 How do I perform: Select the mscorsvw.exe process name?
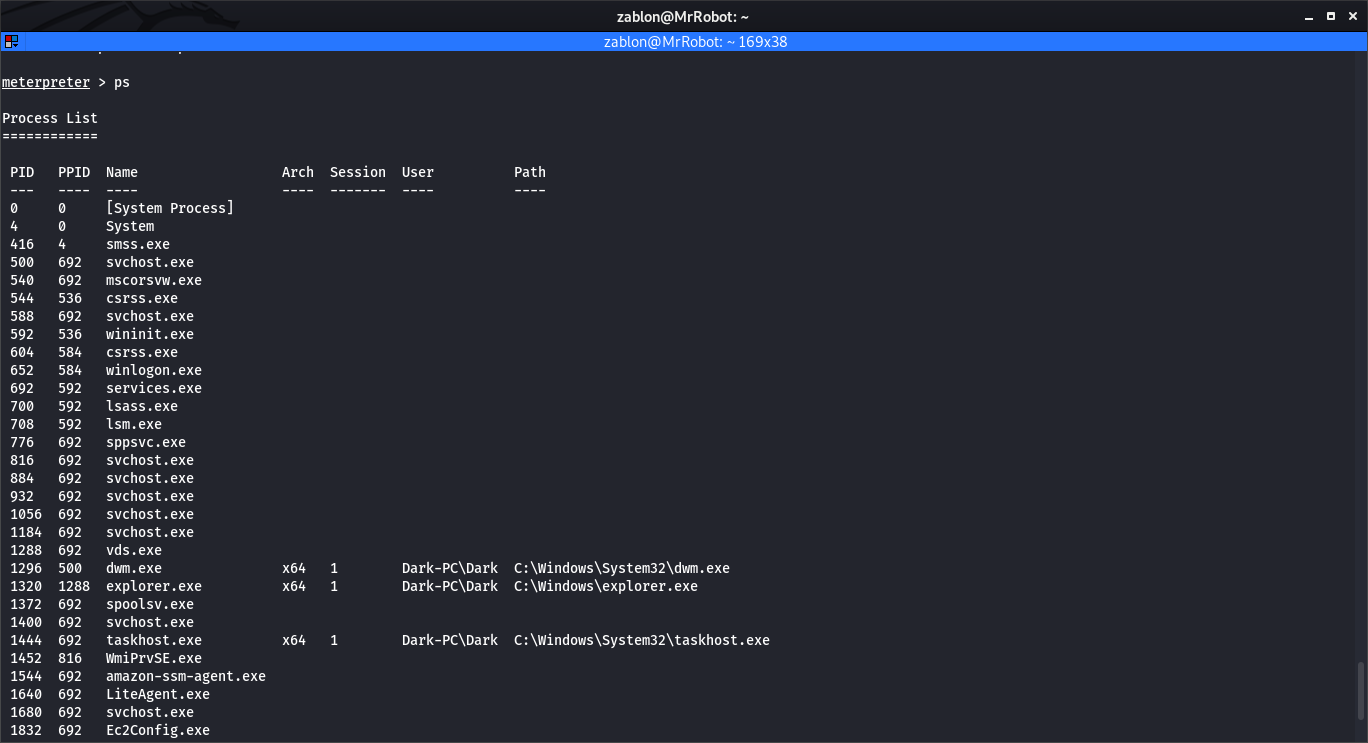tap(154, 280)
